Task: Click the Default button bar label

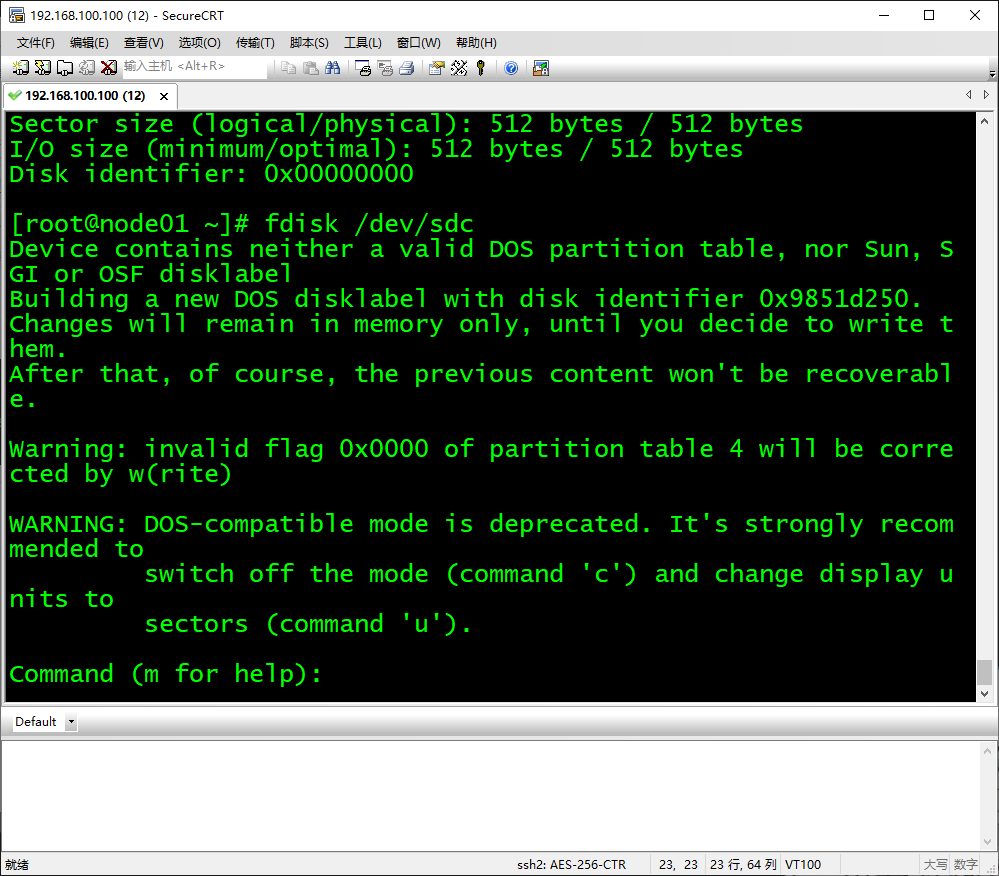Action: tap(36, 722)
